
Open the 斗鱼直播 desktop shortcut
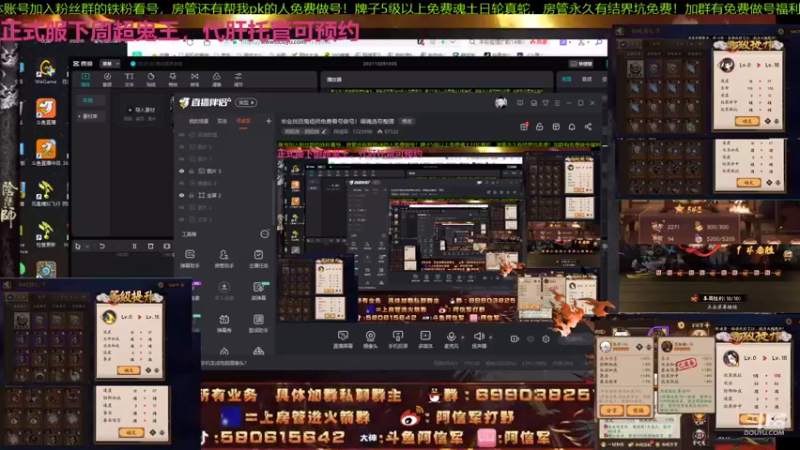point(46,112)
